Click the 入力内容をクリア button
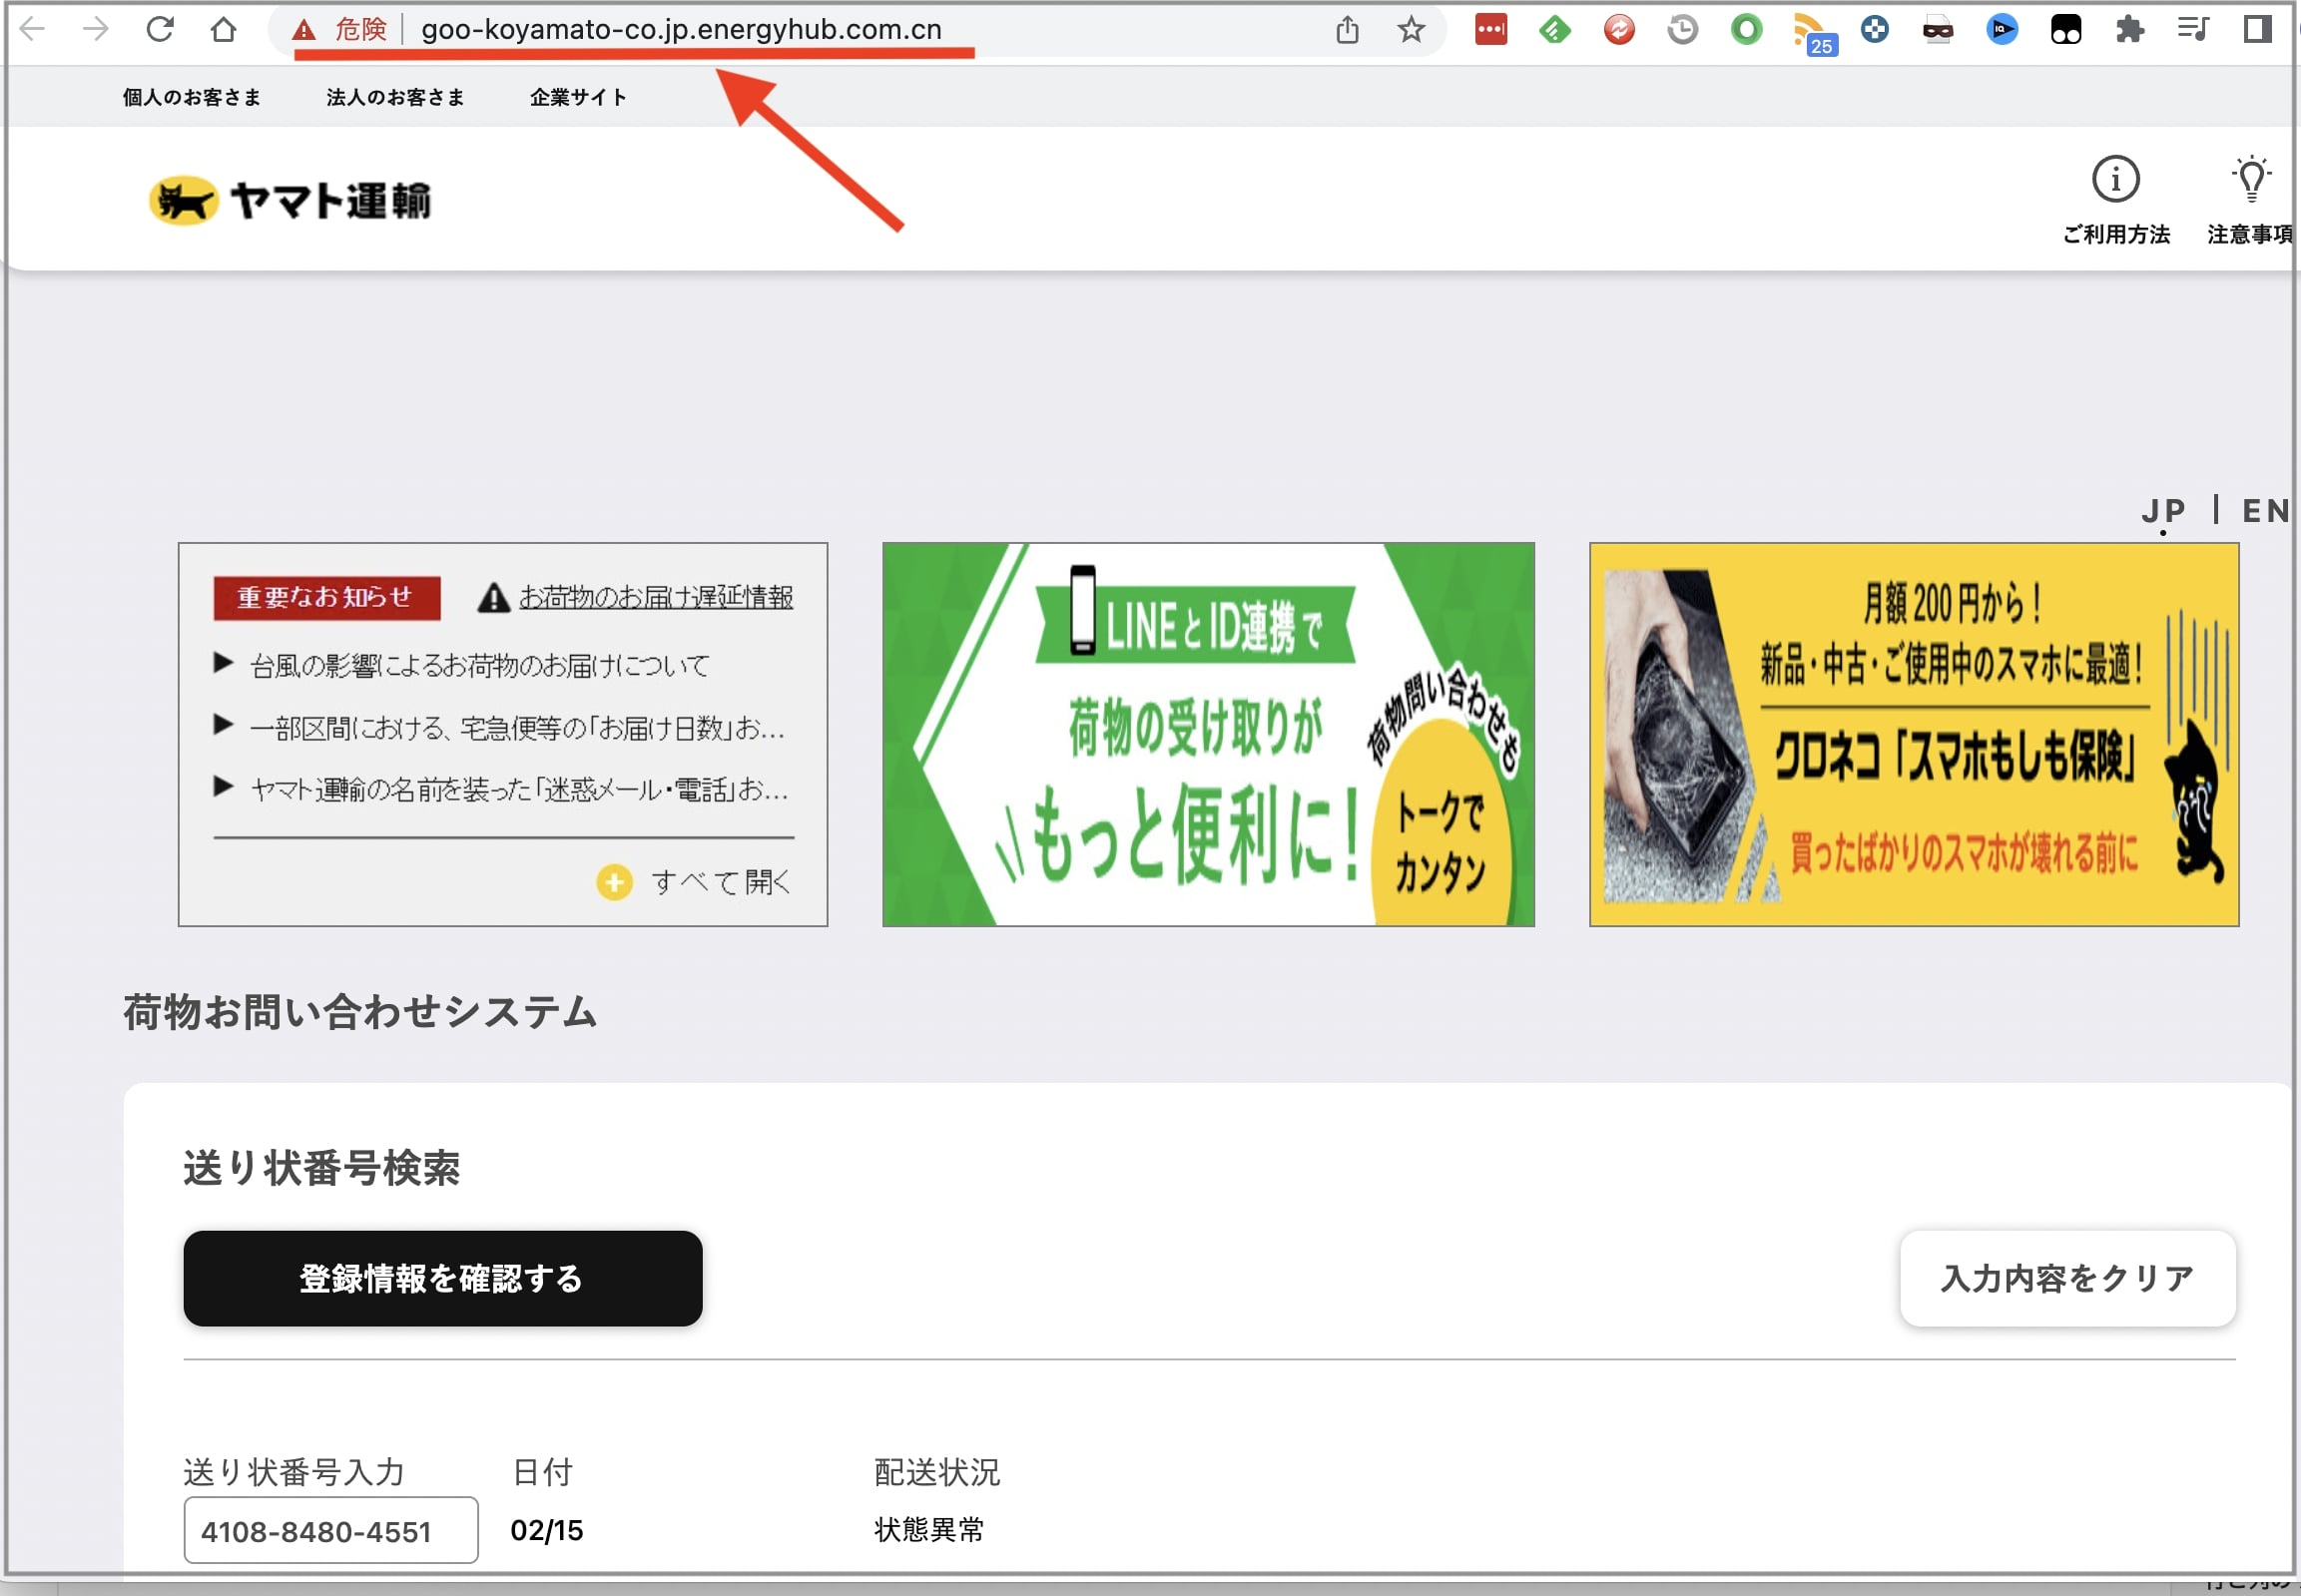The height and width of the screenshot is (1596, 2301). tap(2066, 1278)
